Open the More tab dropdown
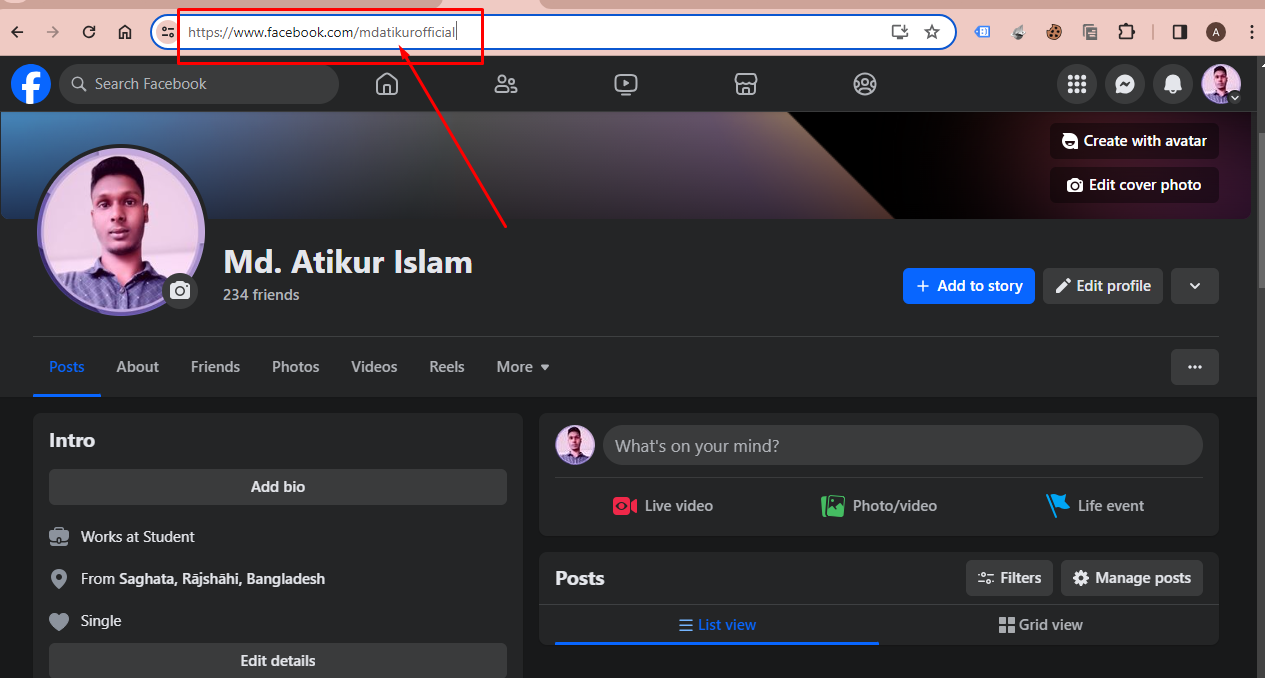The width and height of the screenshot is (1265, 678). [523, 367]
